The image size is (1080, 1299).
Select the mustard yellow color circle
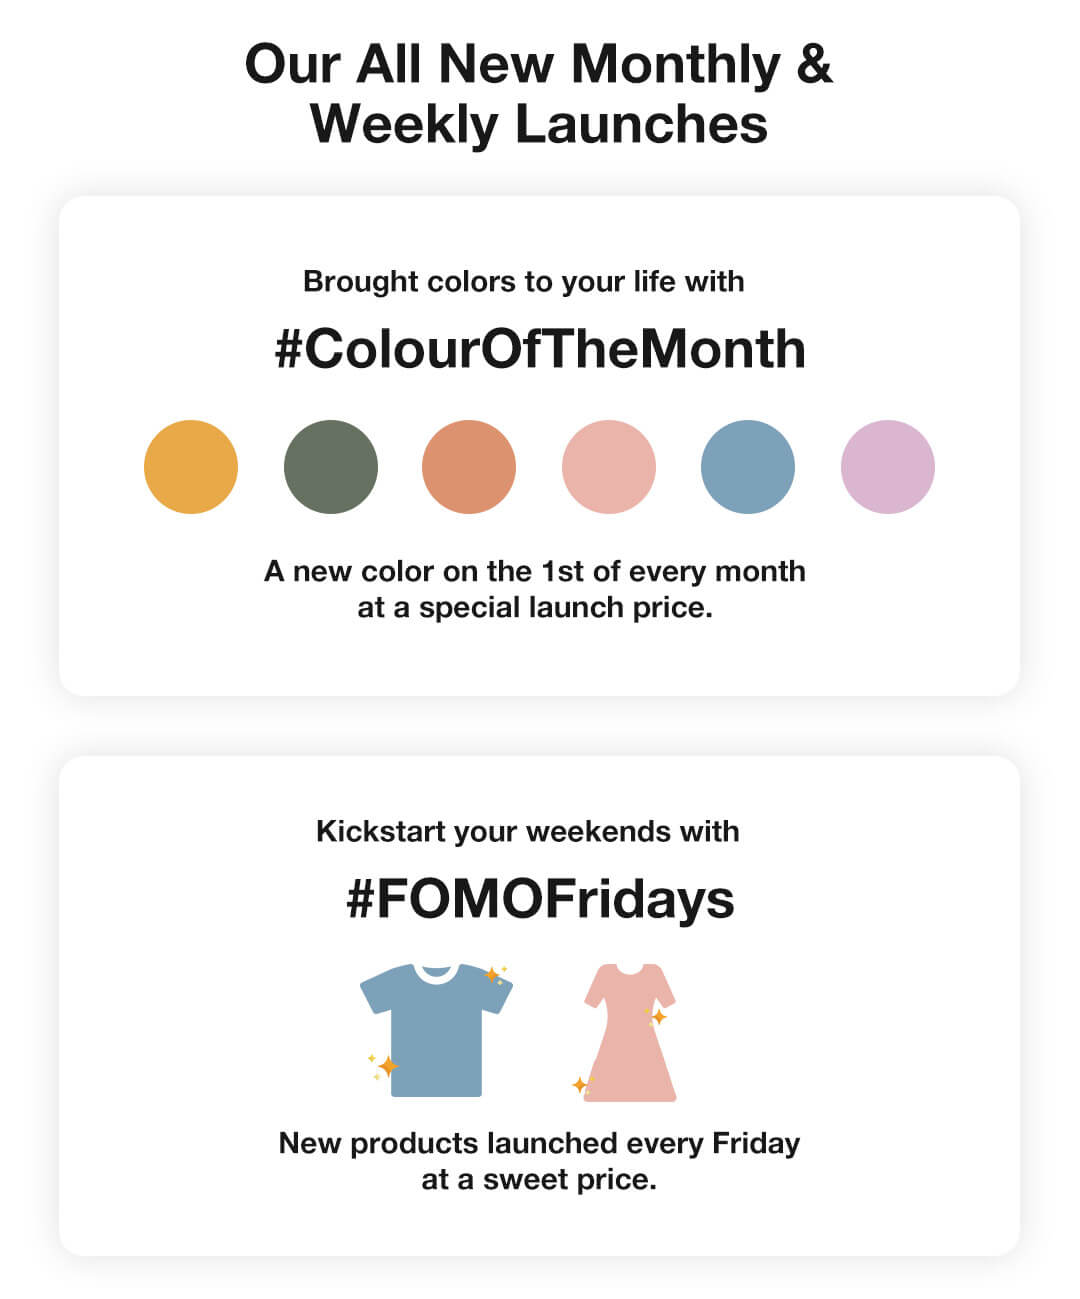(191, 467)
